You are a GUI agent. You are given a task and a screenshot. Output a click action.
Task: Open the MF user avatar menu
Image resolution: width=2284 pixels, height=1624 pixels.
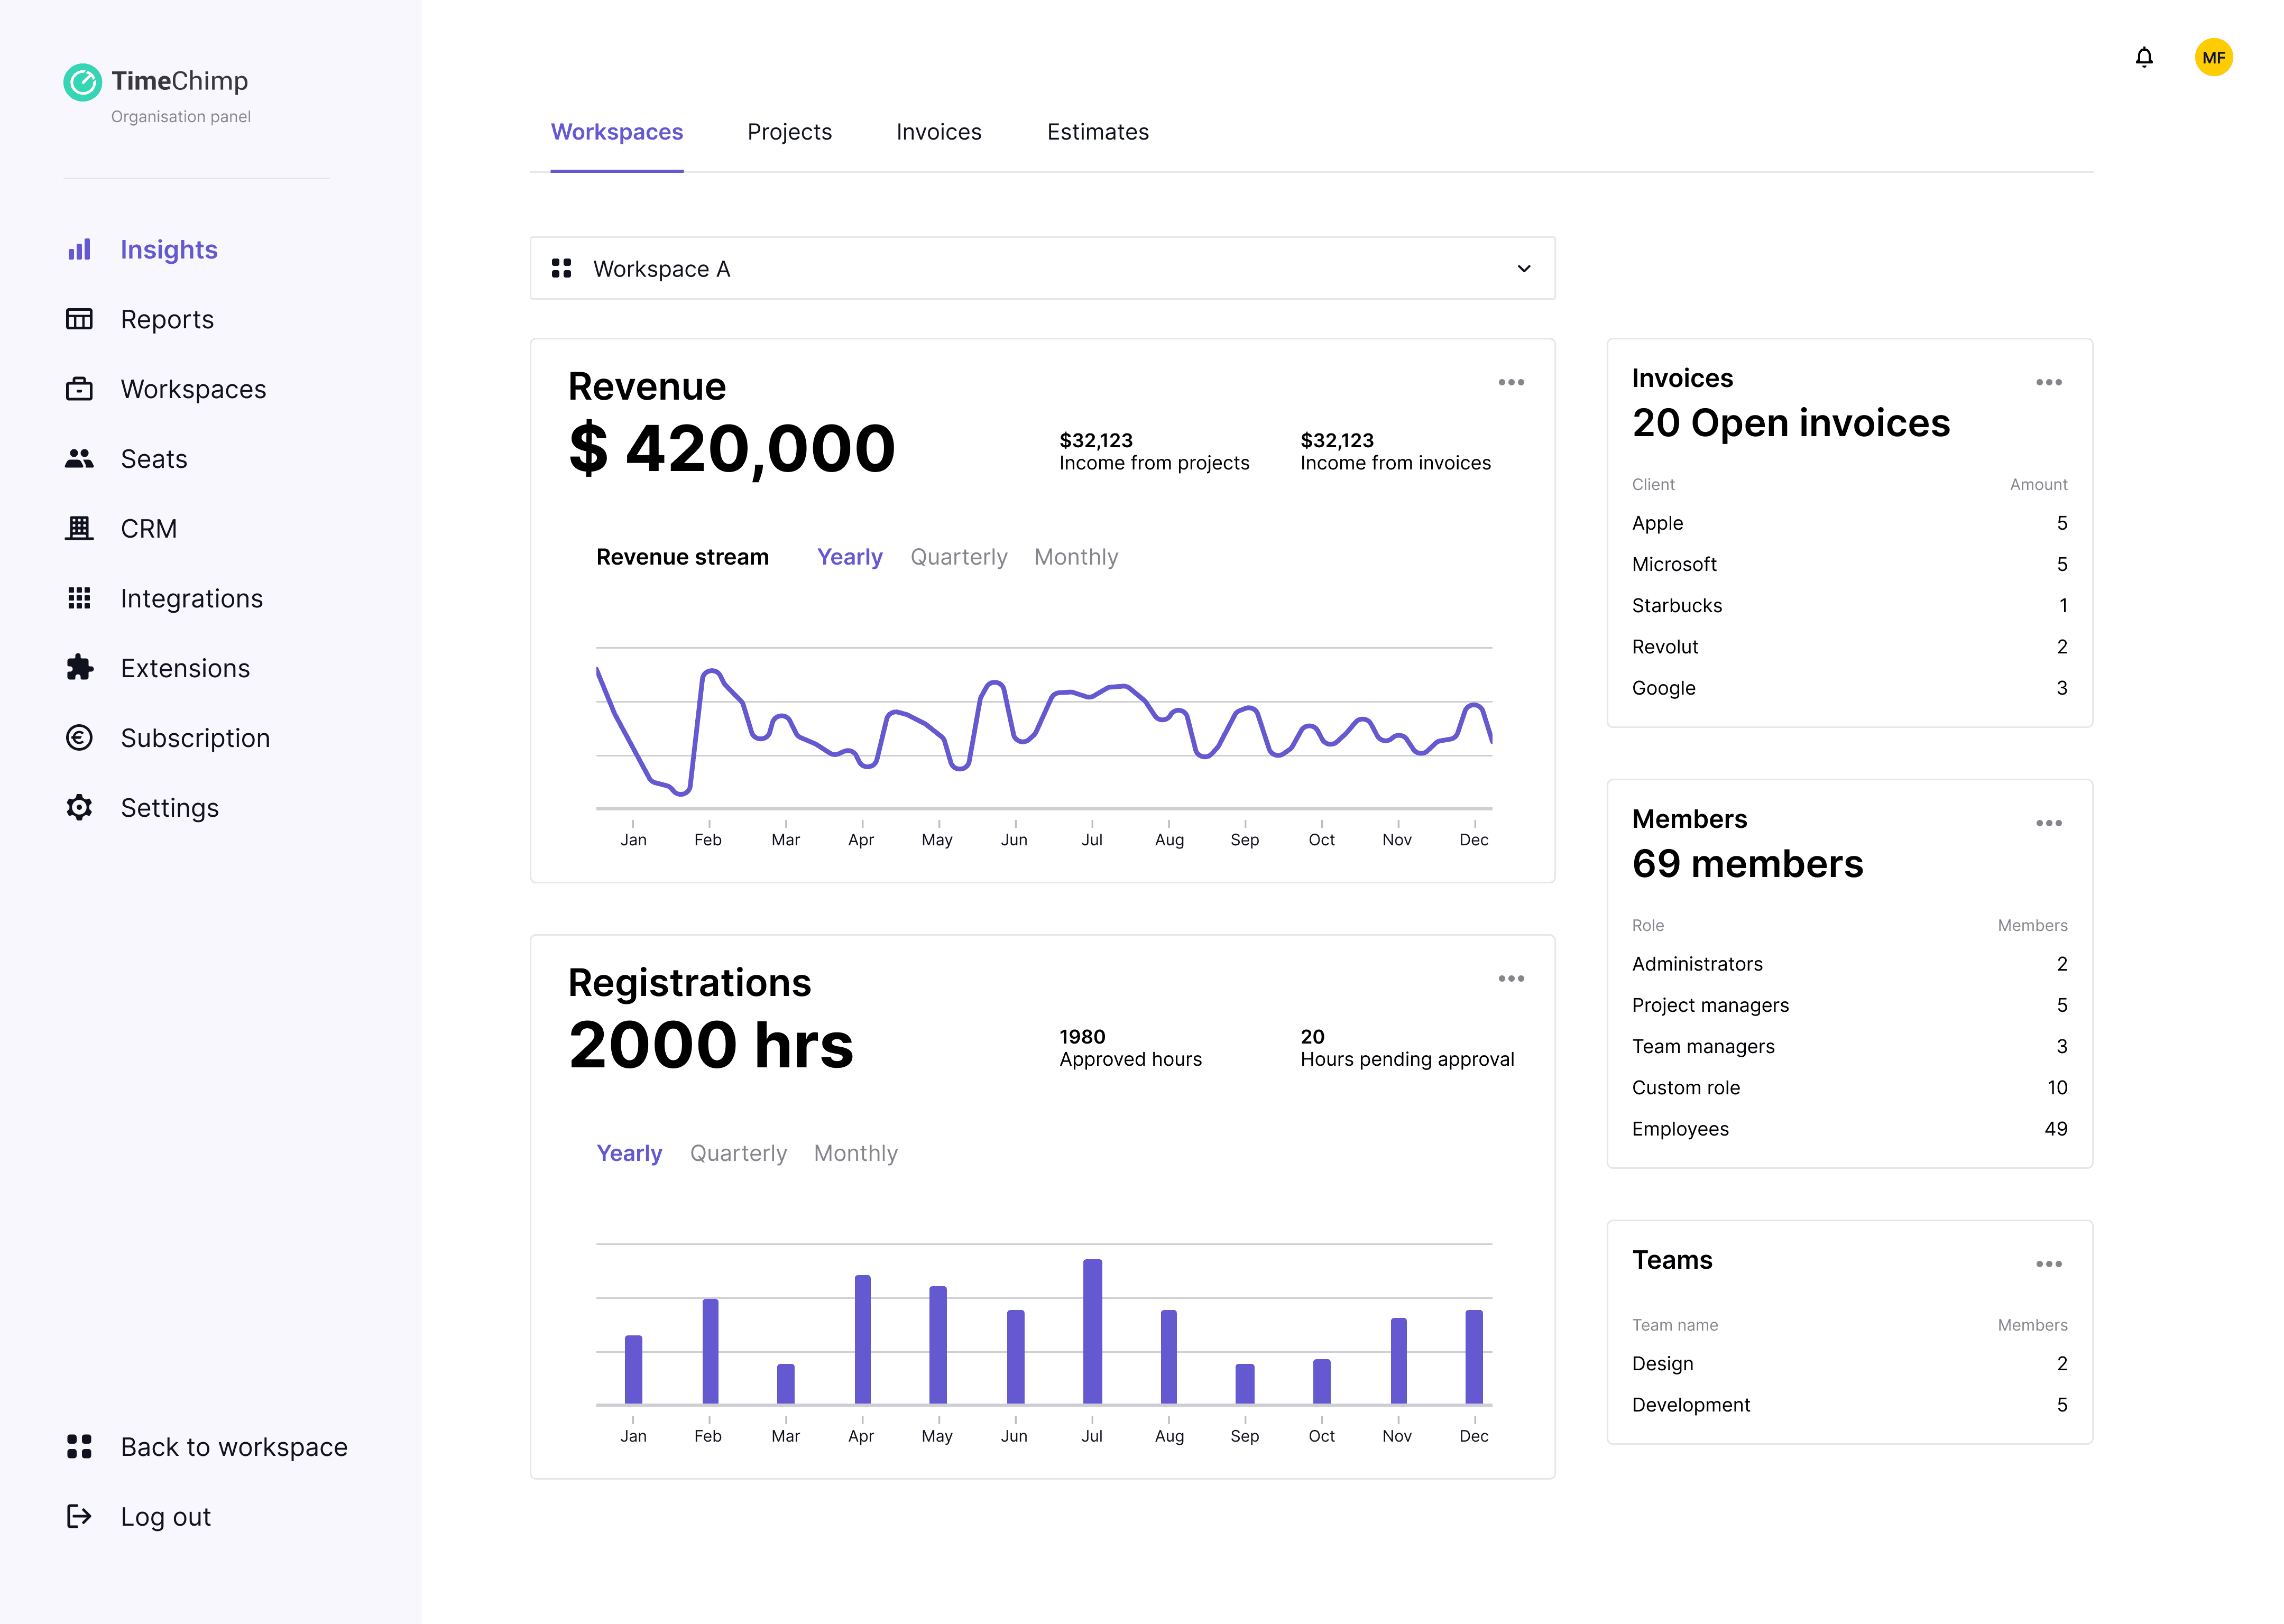2213,57
